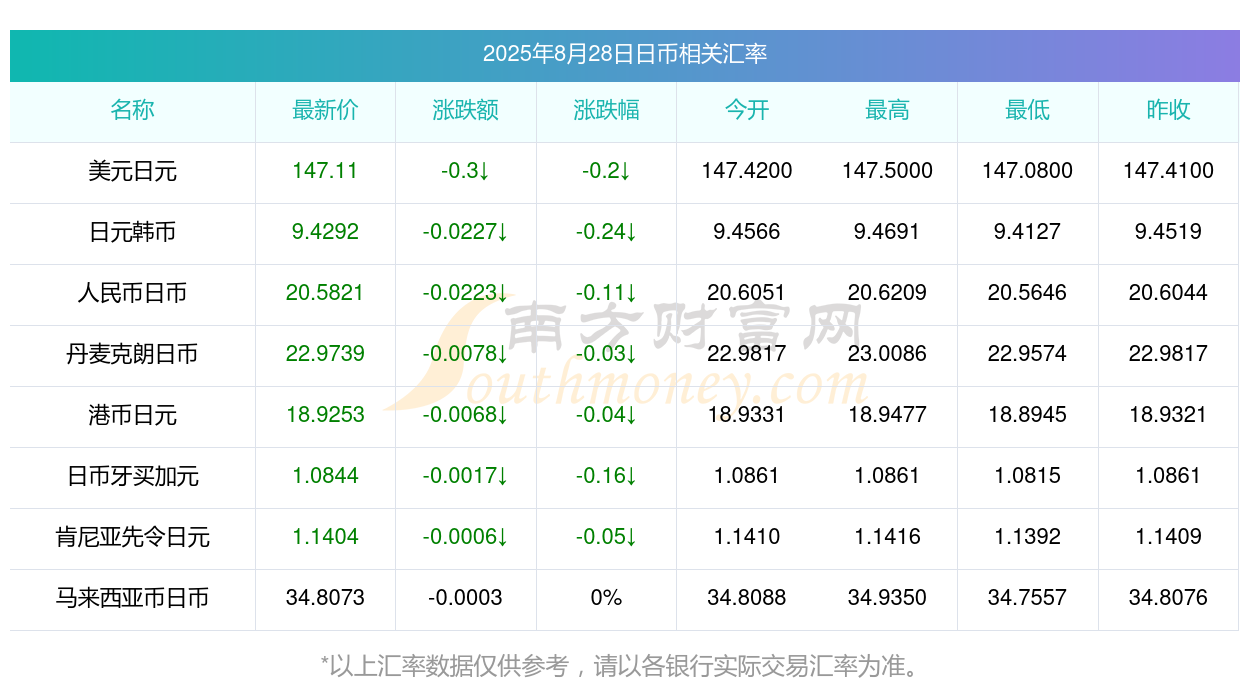Click the change value -0.0078↓
Viewport: 1250px width, 698px height.
[x=466, y=354]
